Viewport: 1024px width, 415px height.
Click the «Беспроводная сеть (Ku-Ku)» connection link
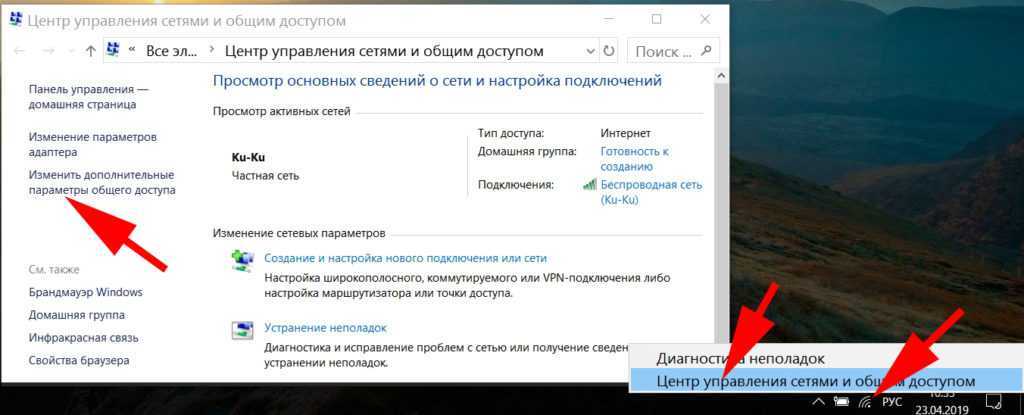click(650, 192)
